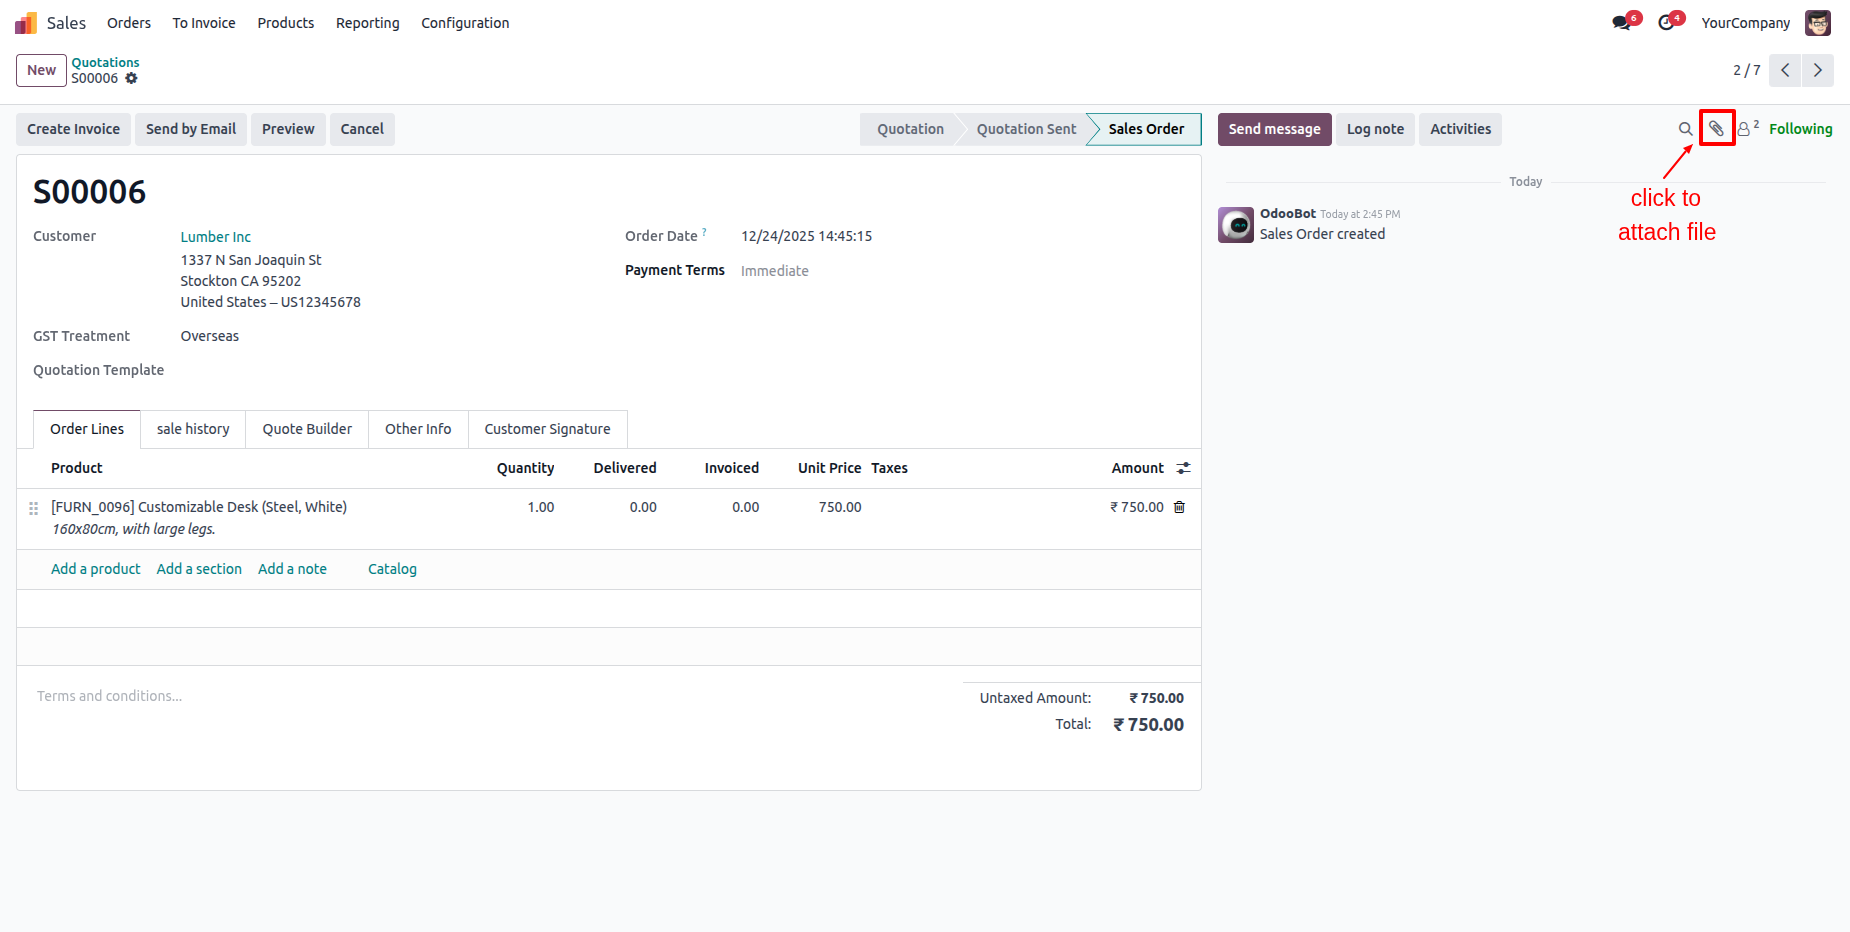
Task: Click the Delivered column header
Action: [625, 468]
